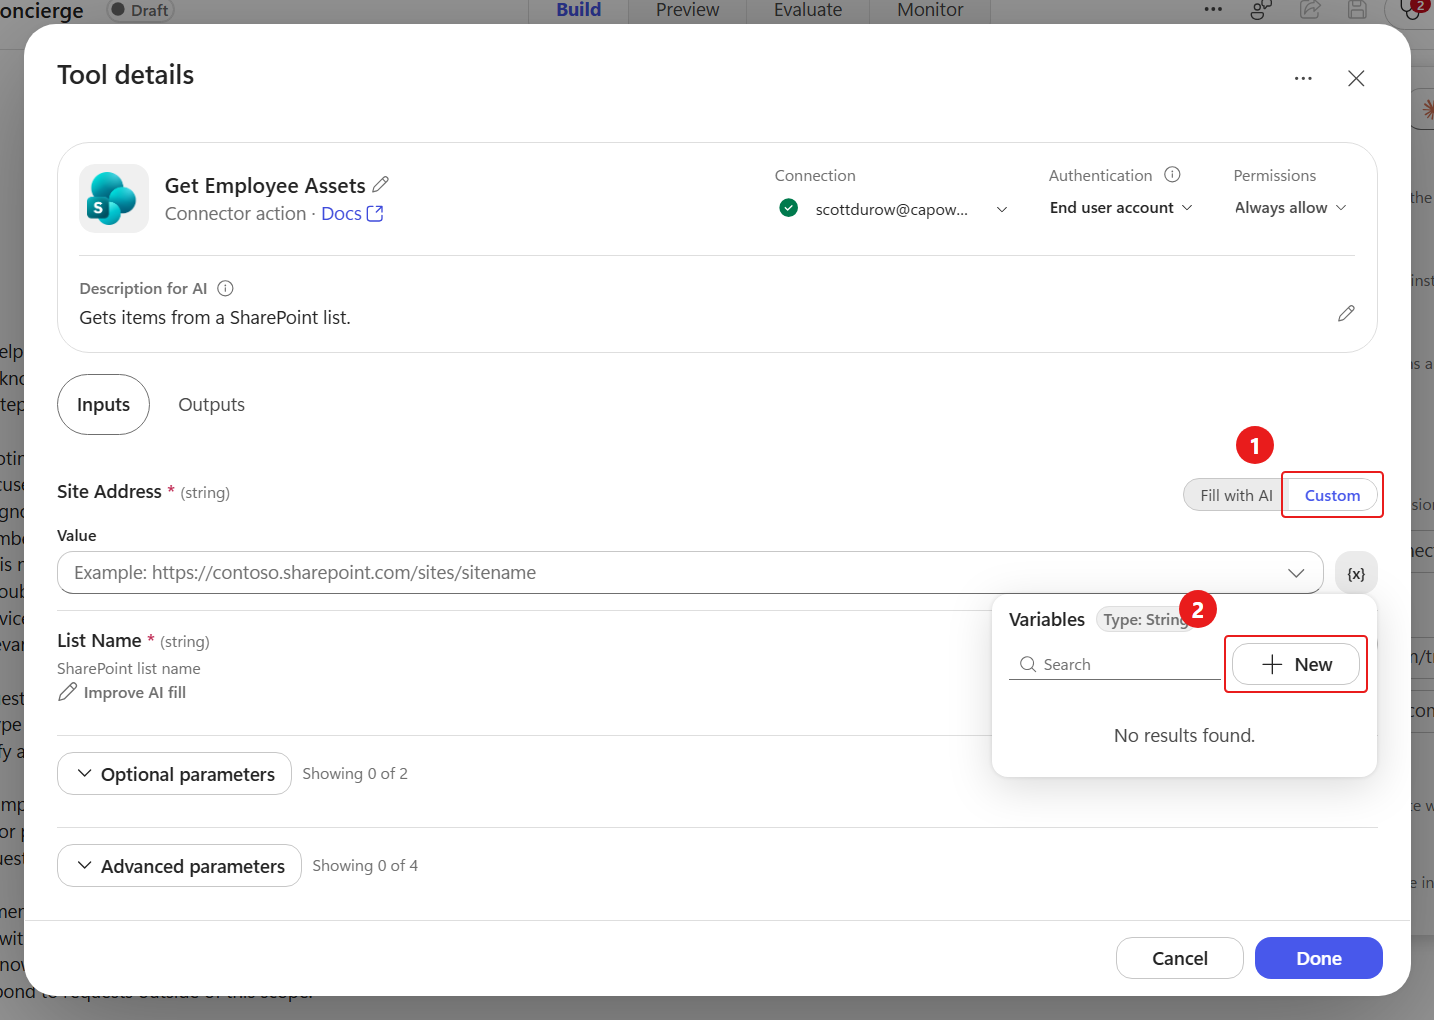
Task: Click the 'No results found.' message
Action: pyautogui.click(x=1184, y=736)
